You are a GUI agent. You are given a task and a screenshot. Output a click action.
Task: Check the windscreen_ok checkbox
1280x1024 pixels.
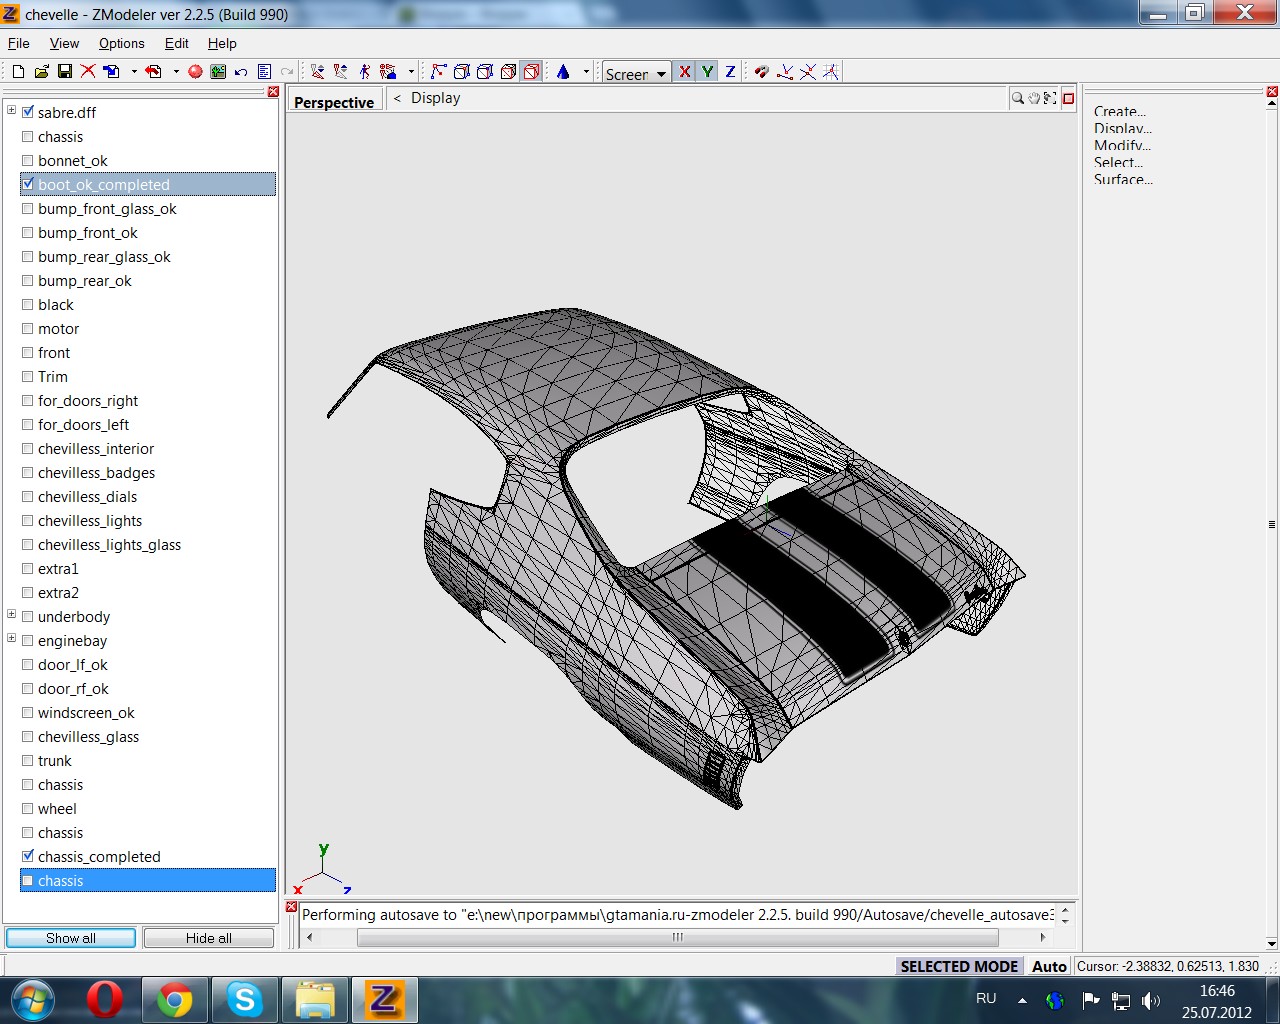[x=28, y=712]
